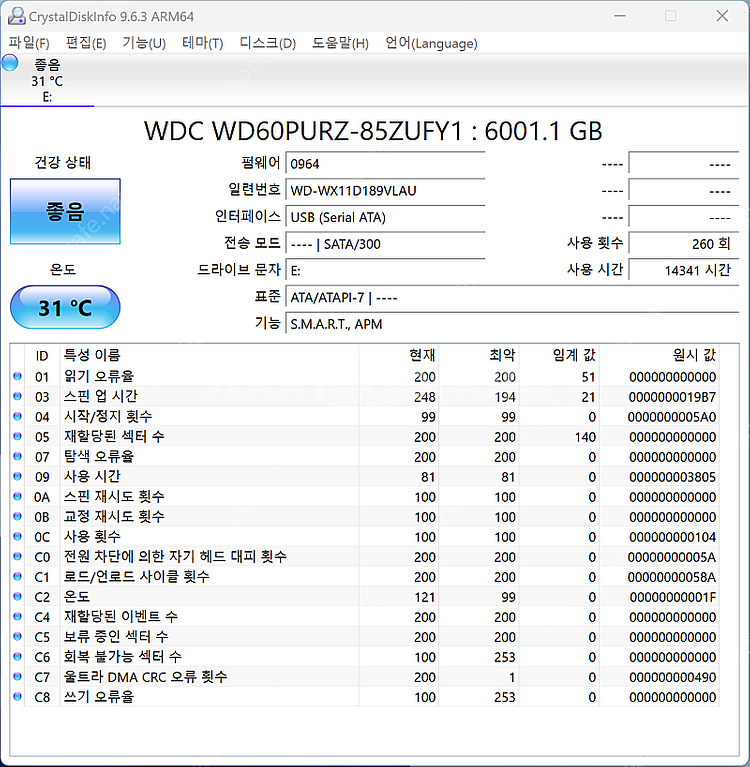Select the 스핀 업 시간 attribute name
Viewport: 750px width, 767px height.
coord(101,397)
